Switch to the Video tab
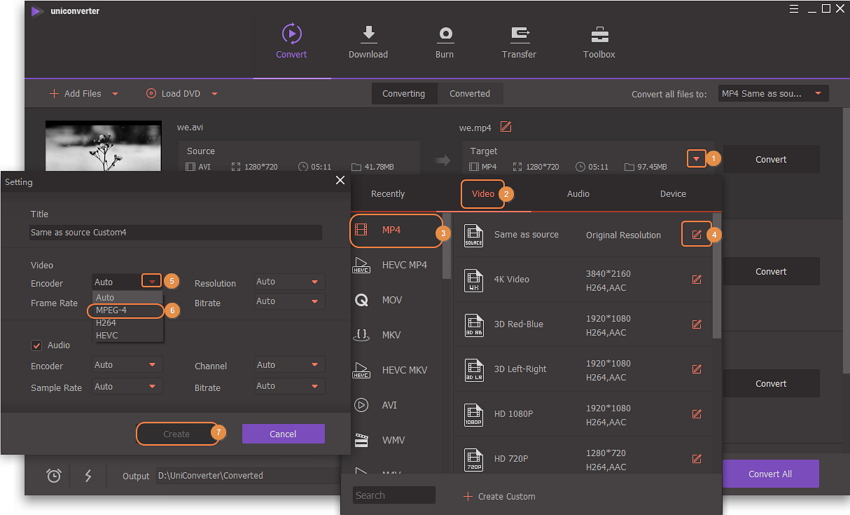Viewport: 850px width, 515px height. [x=482, y=194]
